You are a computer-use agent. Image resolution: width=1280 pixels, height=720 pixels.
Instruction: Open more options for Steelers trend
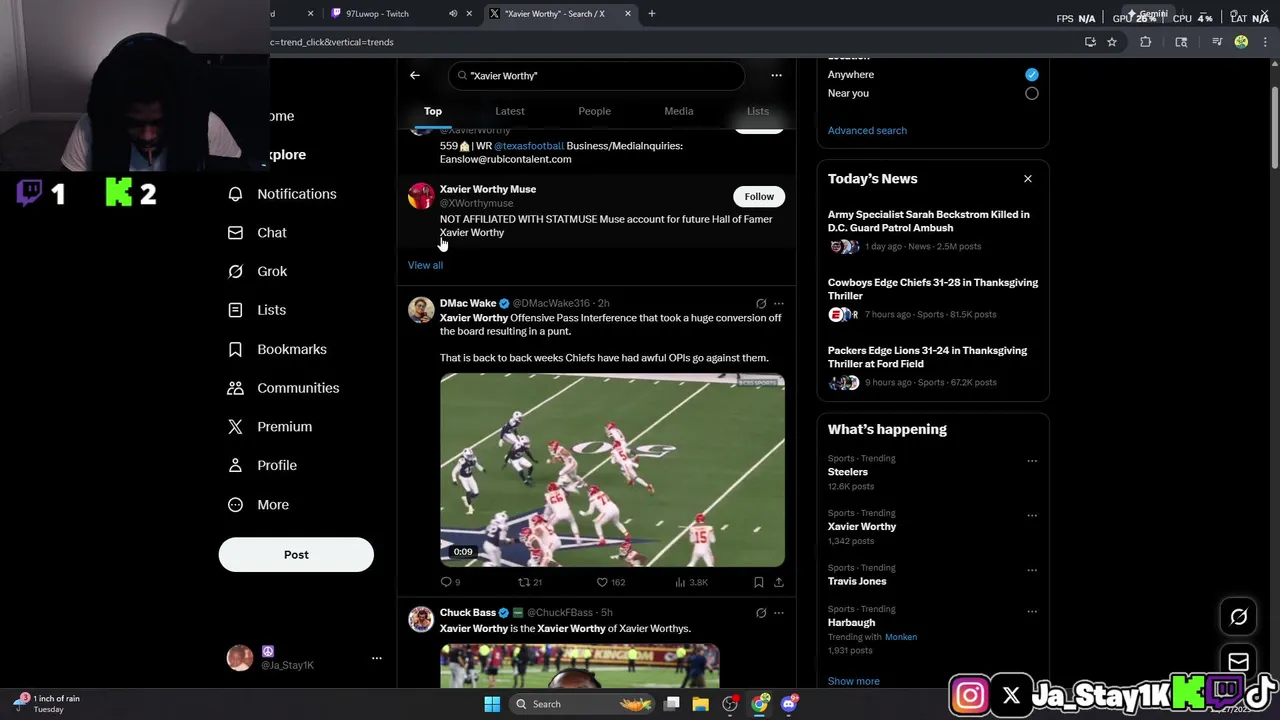click(x=1032, y=461)
